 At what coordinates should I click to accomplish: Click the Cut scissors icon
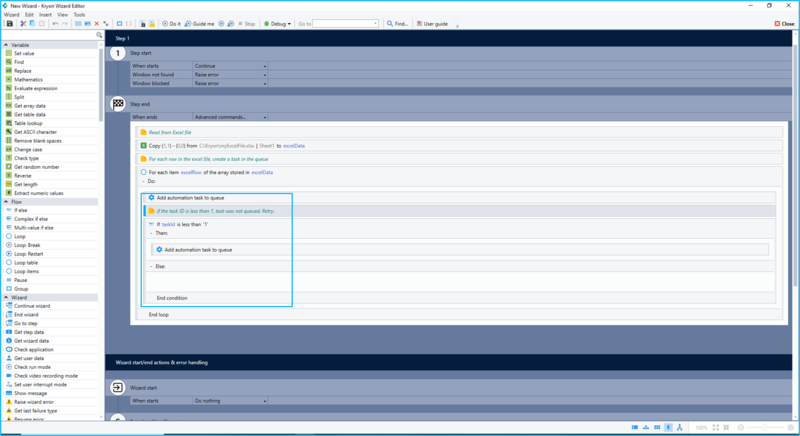tap(22, 22)
